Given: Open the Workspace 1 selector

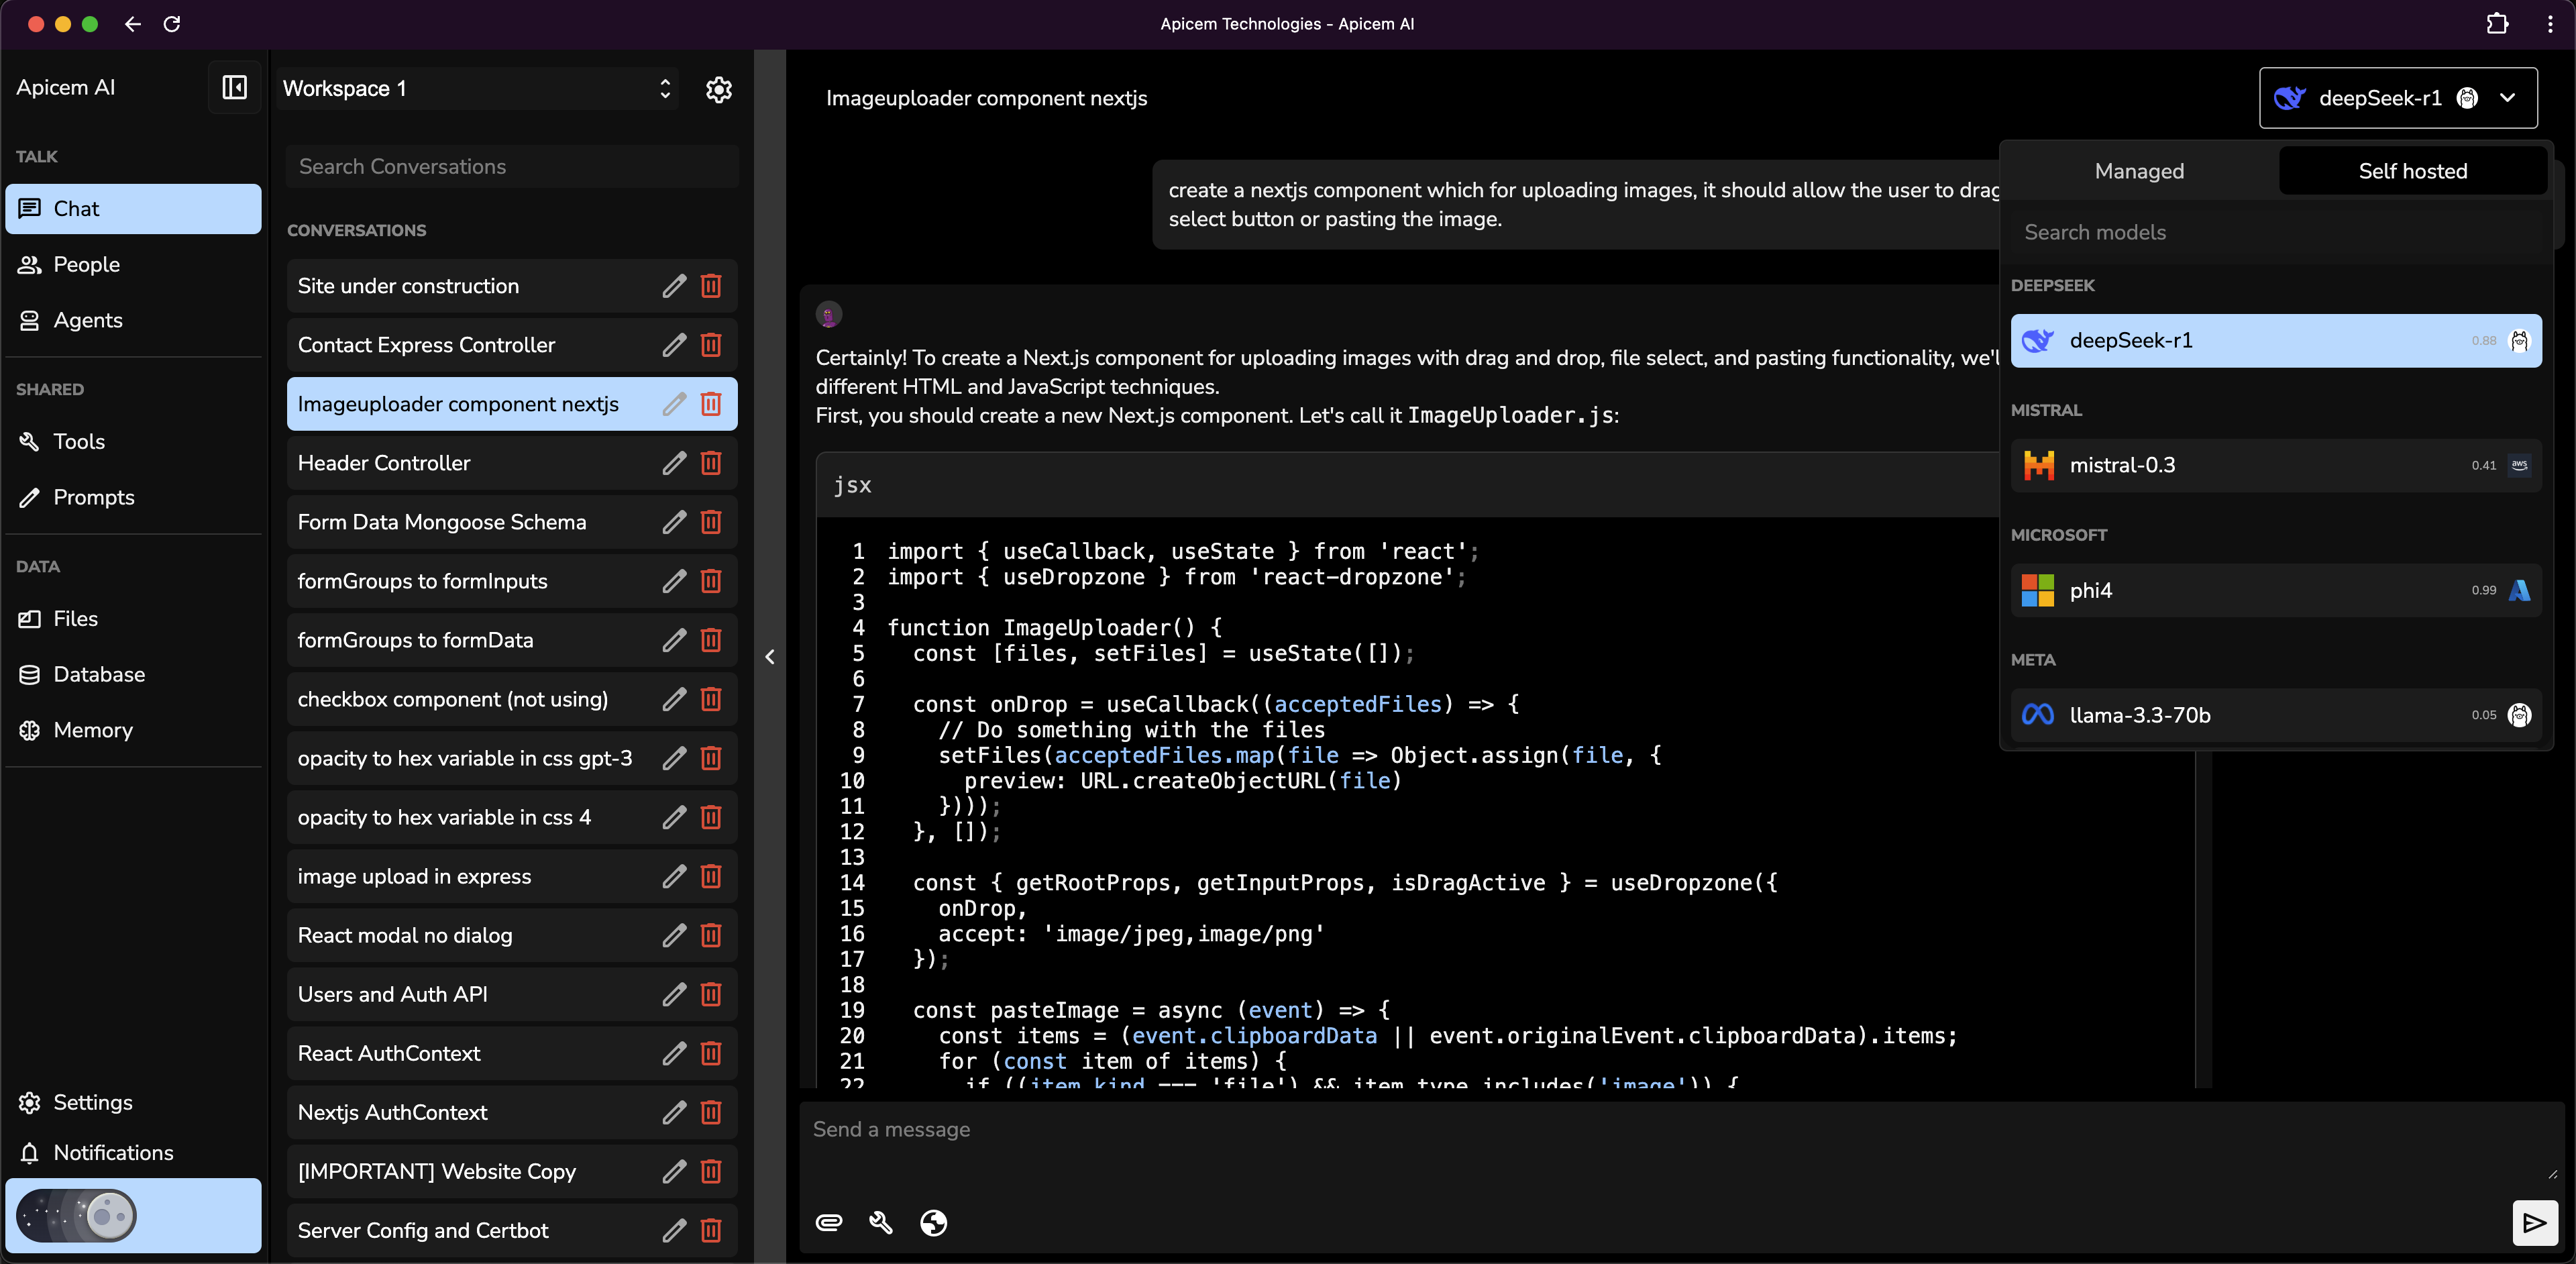Looking at the screenshot, I should pos(477,89).
